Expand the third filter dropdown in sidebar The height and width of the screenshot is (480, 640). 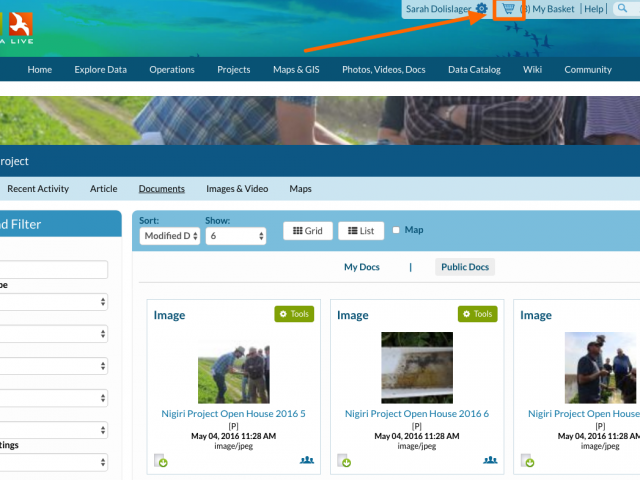(53, 366)
